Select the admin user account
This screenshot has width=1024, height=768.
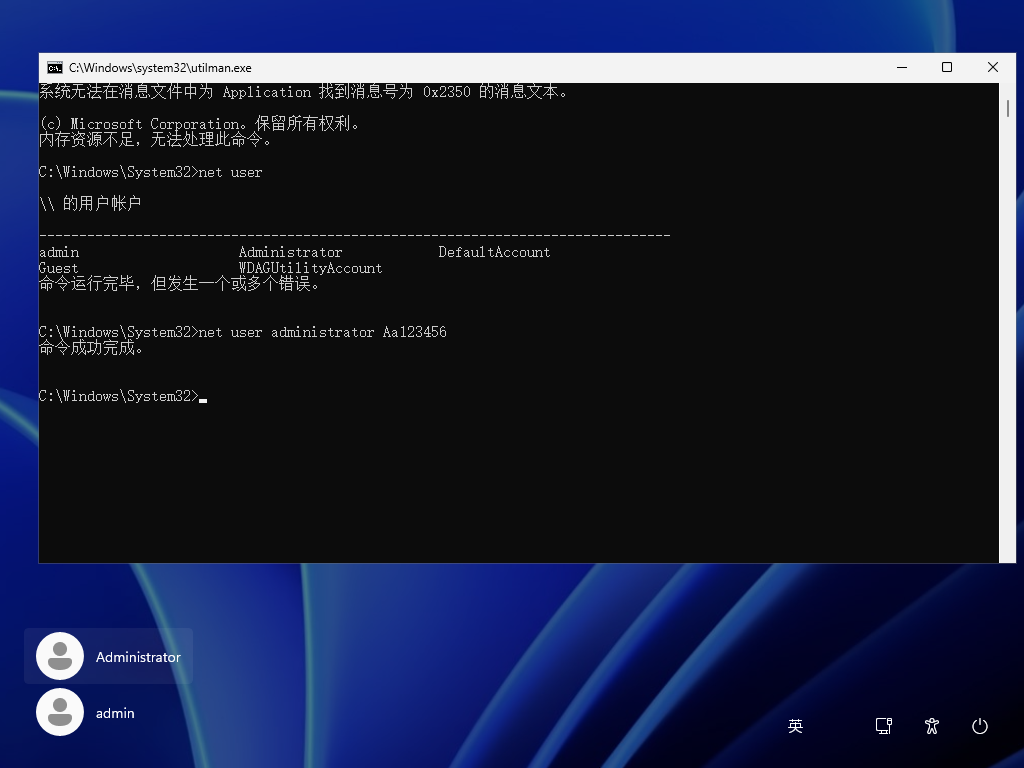point(108,712)
